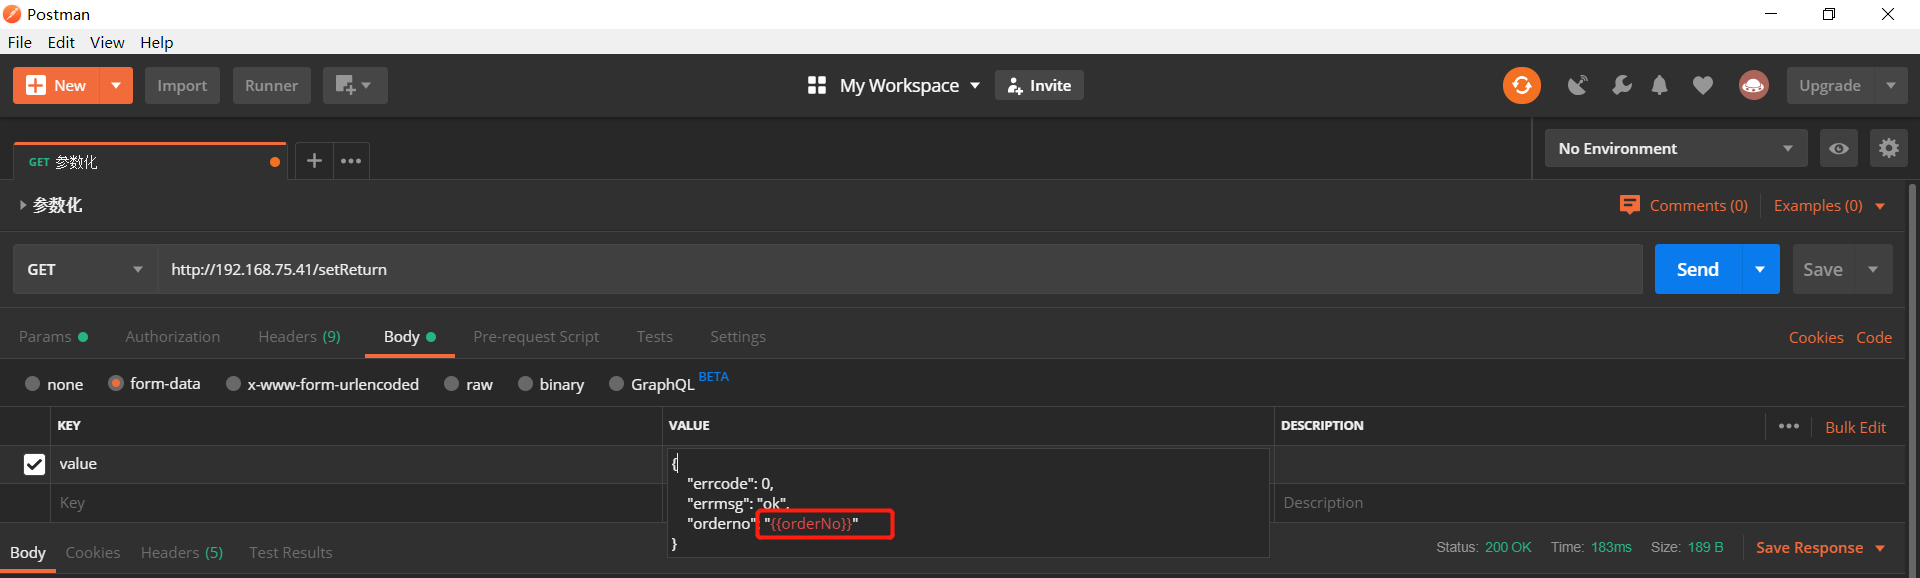
Task: Click the Send button
Action: (1697, 270)
